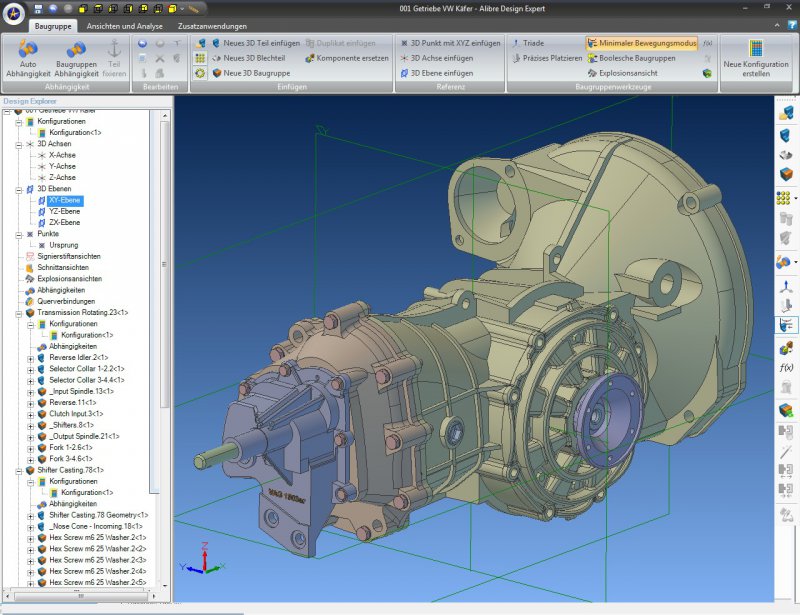The height and width of the screenshot is (615, 800).
Task: Select Clutch Input.3<1> component
Action: pos(76,414)
